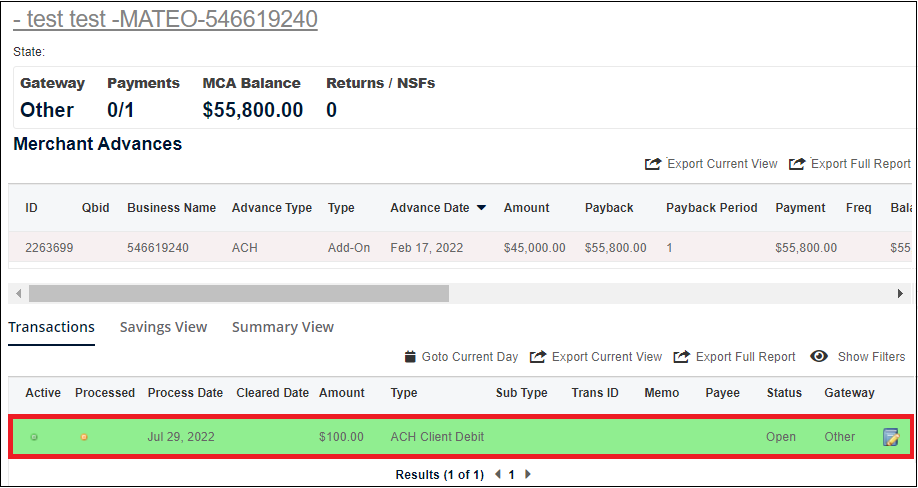The image size is (918, 488).
Task: Click the Business Name 546619240 cell
Action: tap(158, 248)
